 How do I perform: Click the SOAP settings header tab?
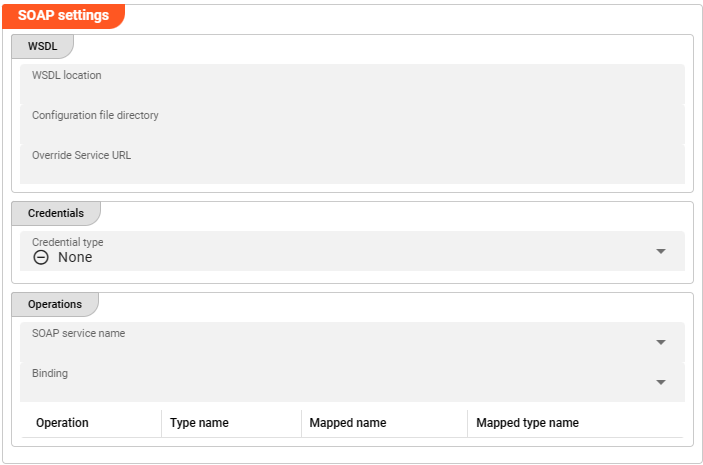coord(64,15)
